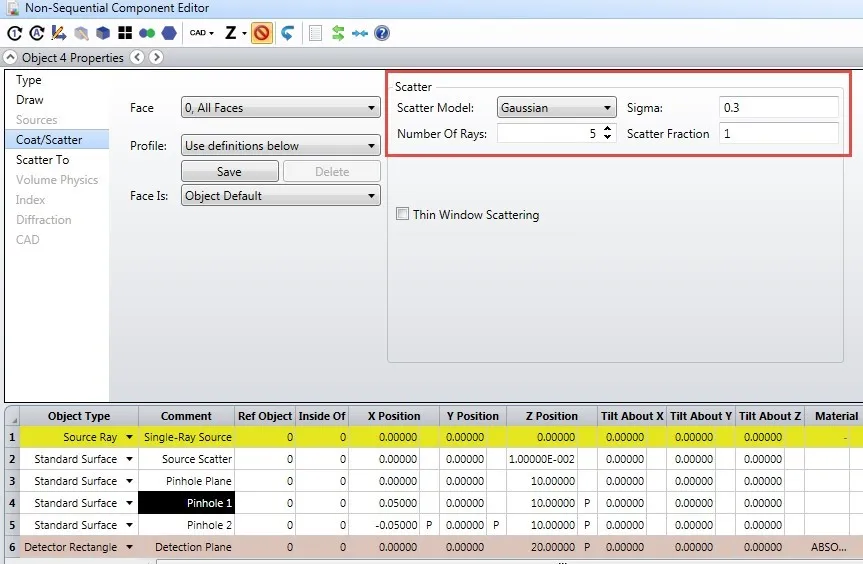
Task: Enable Thin Window Scattering checkbox
Action: pos(402,214)
